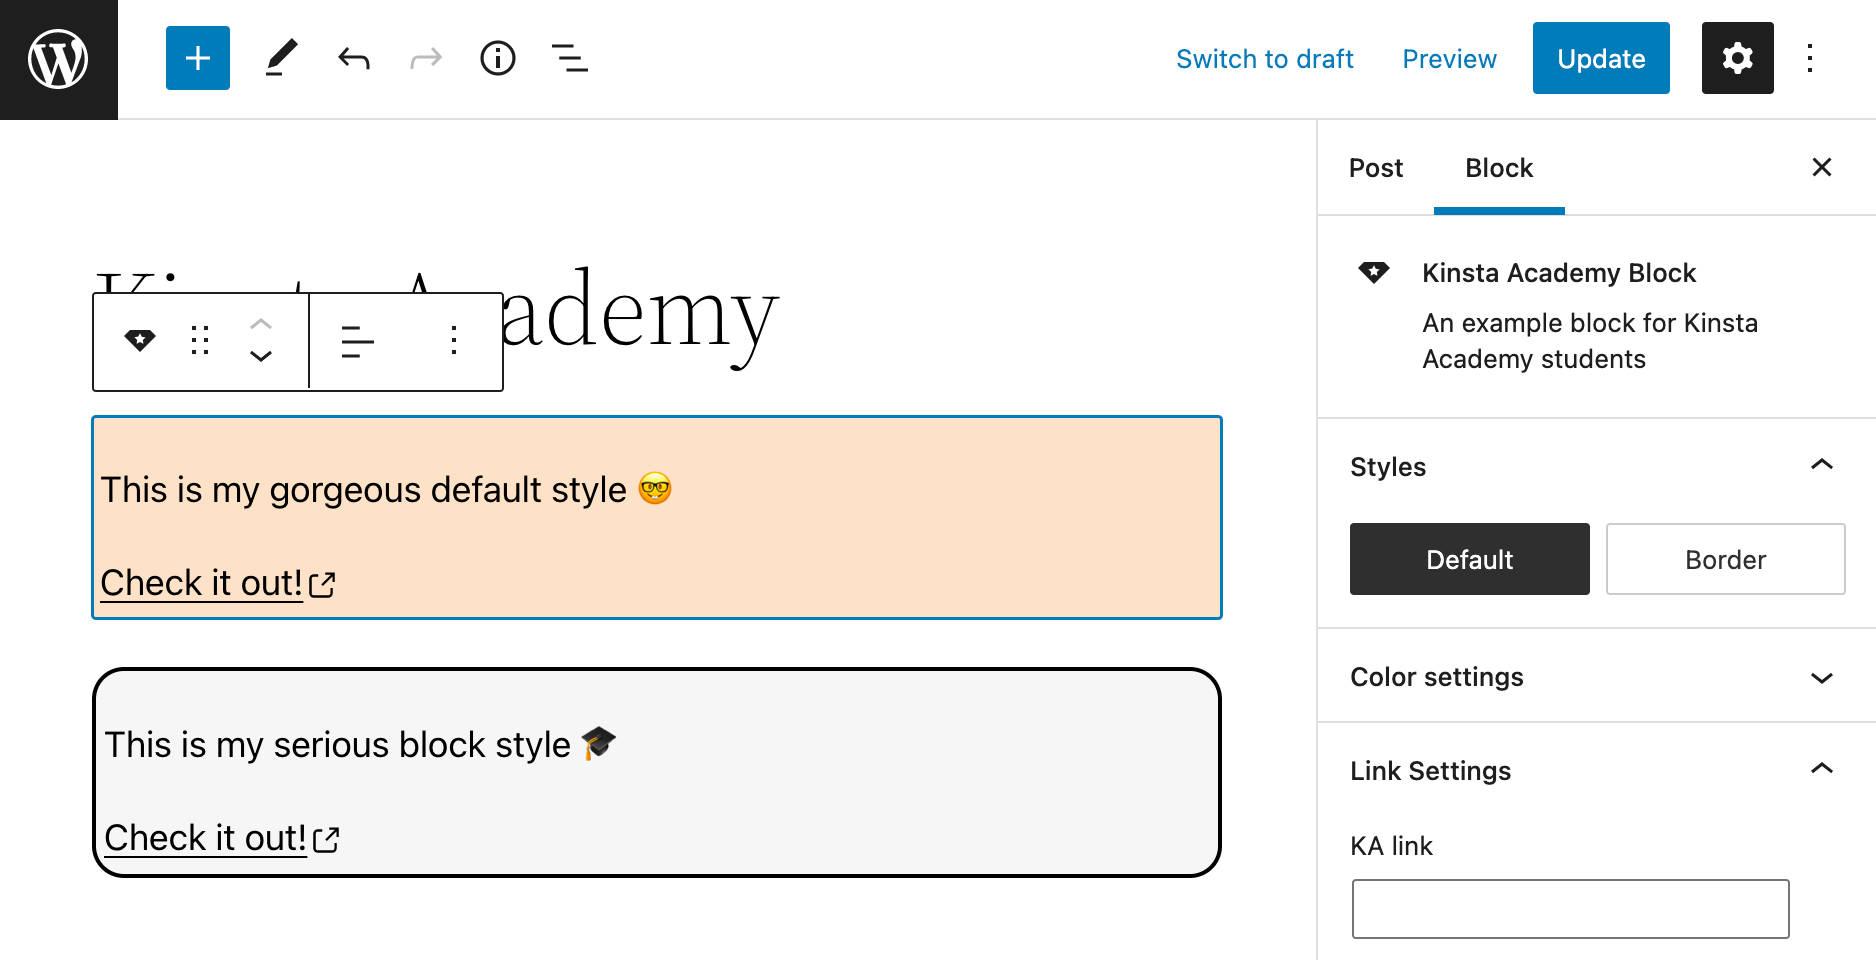Switch to the Post tab
1876x960 pixels.
(x=1376, y=168)
